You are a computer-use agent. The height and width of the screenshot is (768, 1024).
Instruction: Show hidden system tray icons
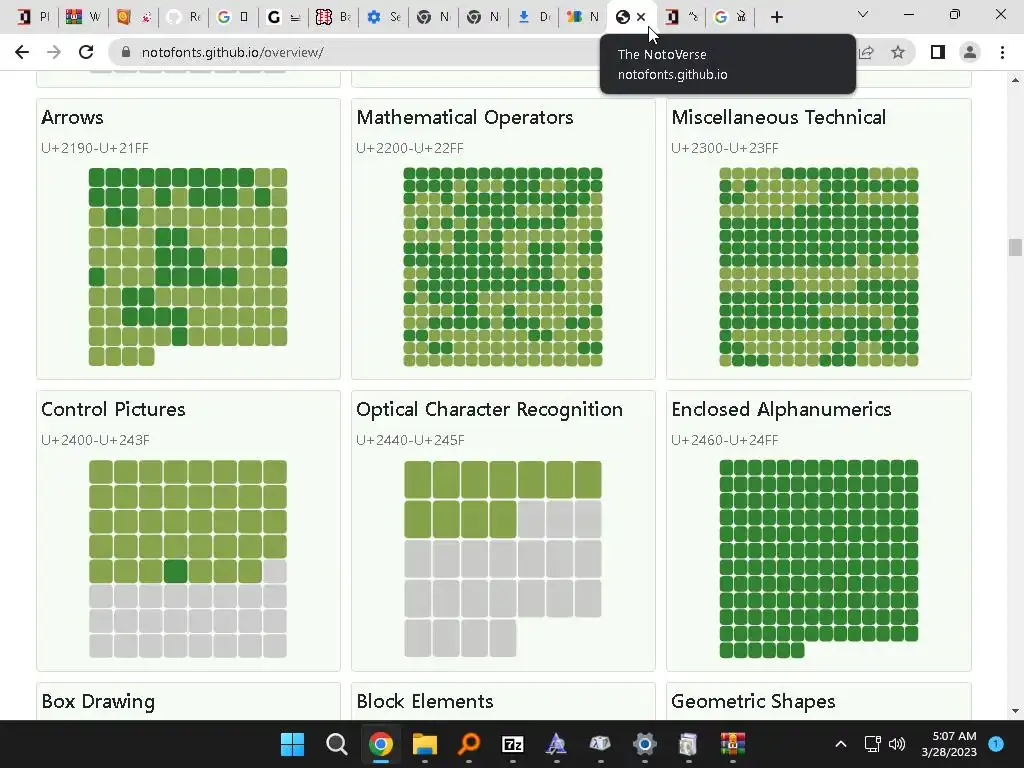[x=840, y=744]
